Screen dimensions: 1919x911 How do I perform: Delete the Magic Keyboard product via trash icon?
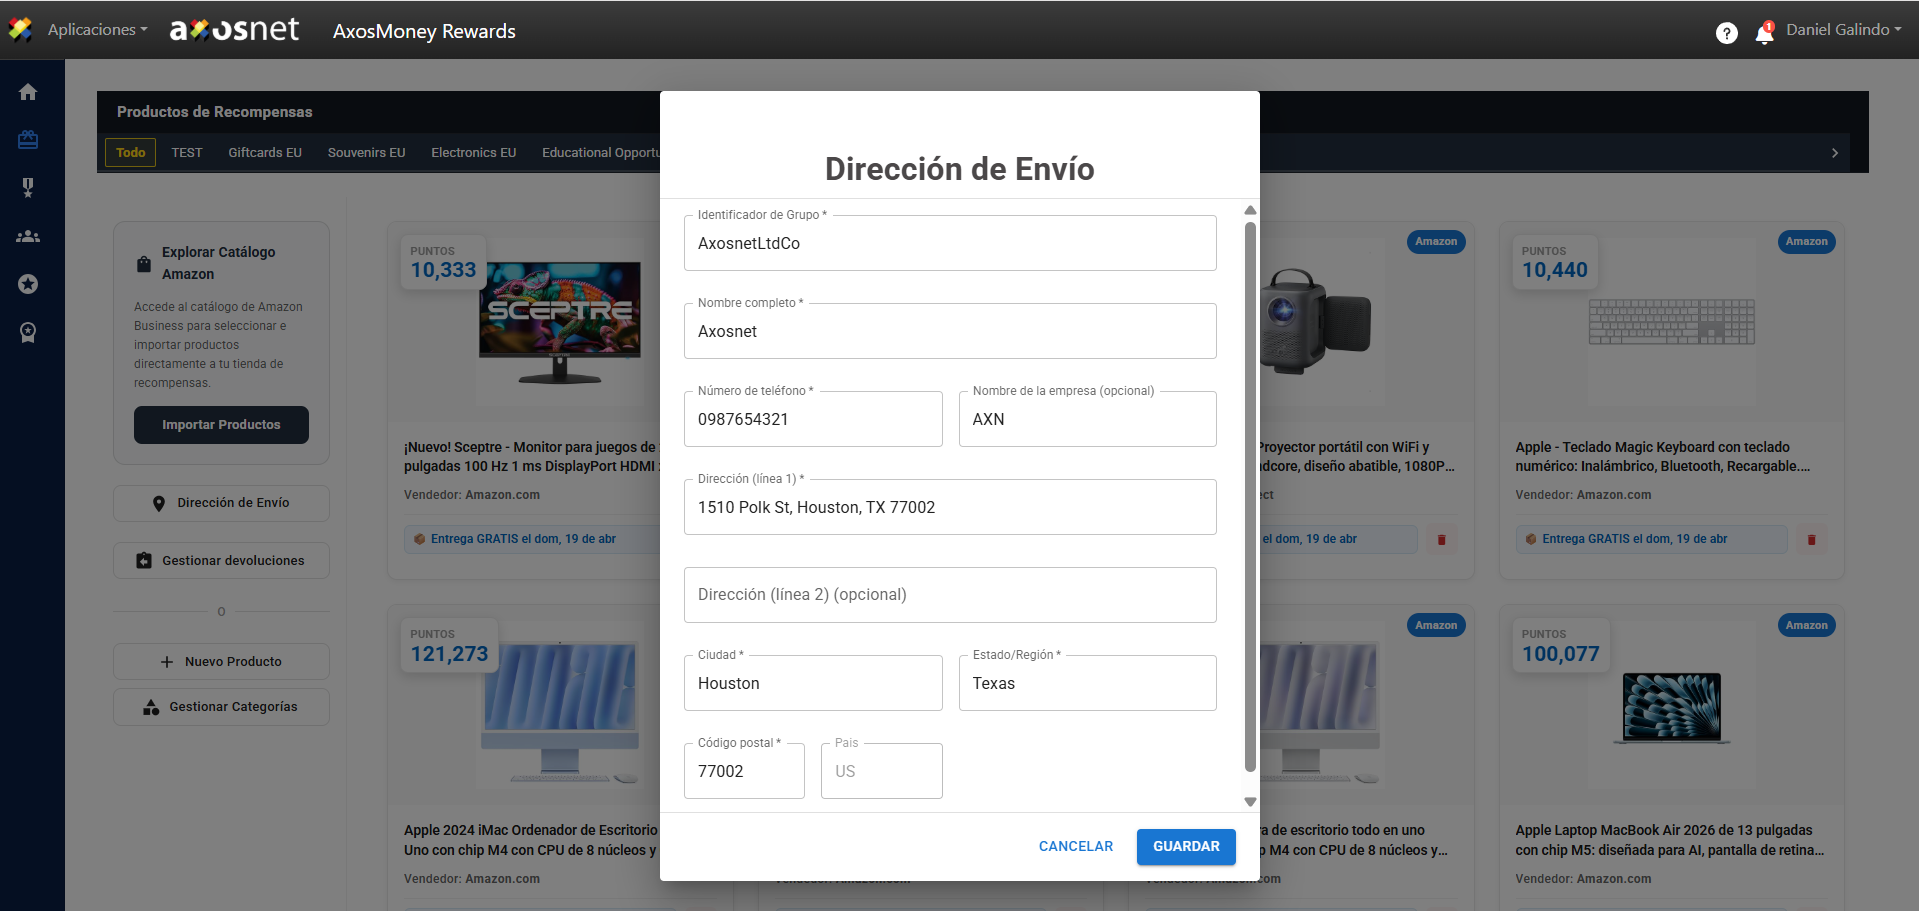[1811, 540]
